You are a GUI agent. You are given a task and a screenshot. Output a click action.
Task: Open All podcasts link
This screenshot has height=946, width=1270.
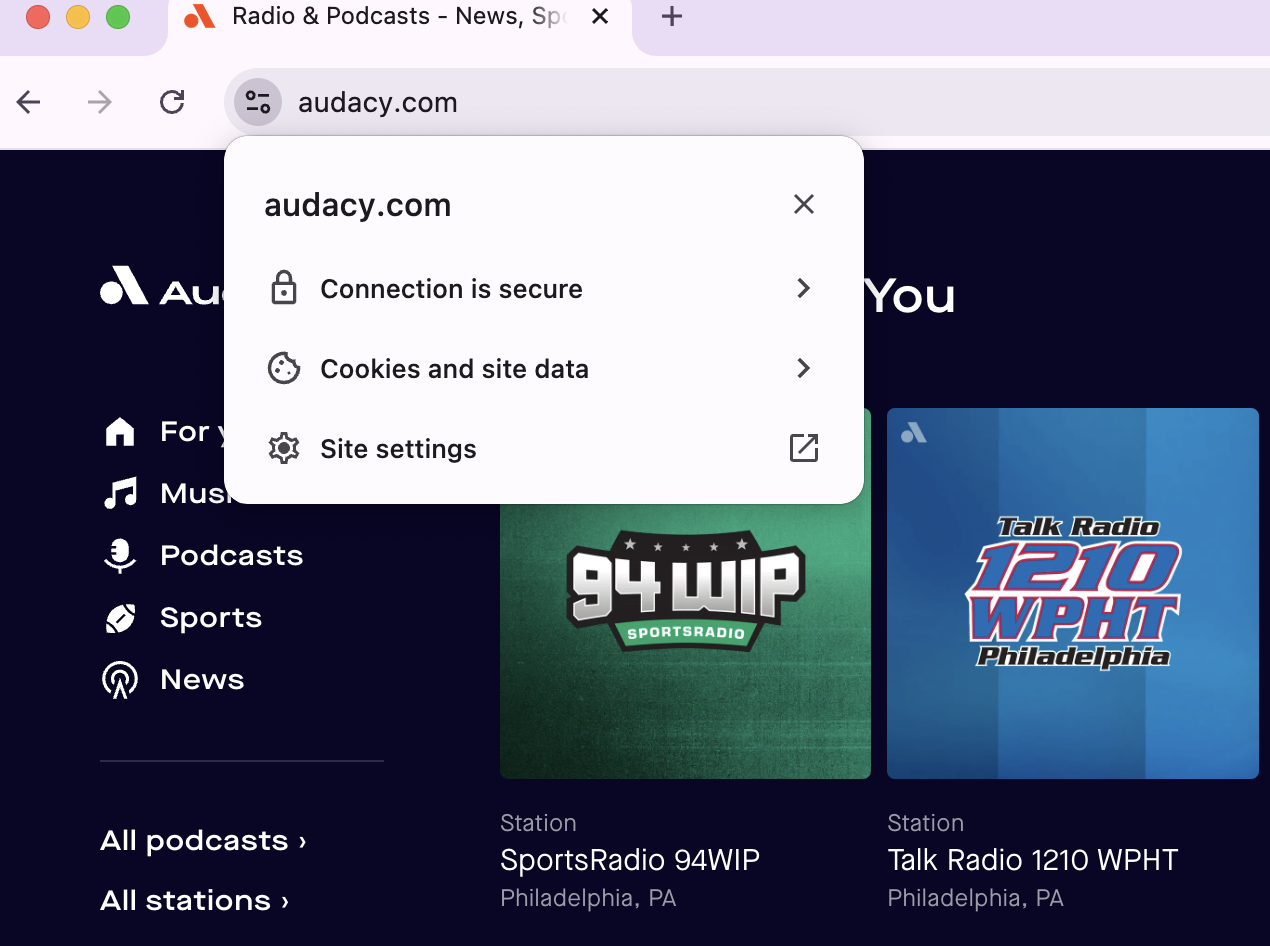tap(203, 841)
